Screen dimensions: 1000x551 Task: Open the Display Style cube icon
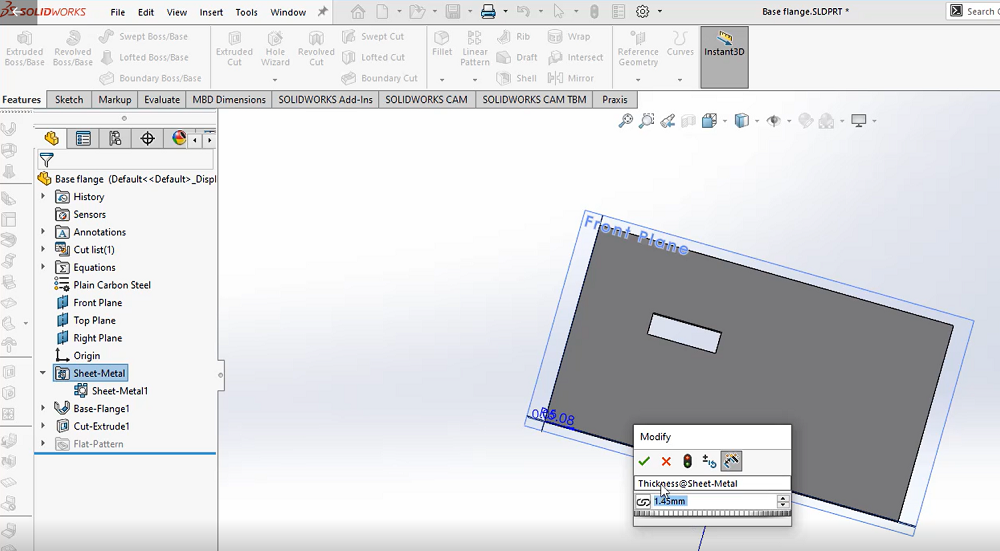[x=741, y=121]
